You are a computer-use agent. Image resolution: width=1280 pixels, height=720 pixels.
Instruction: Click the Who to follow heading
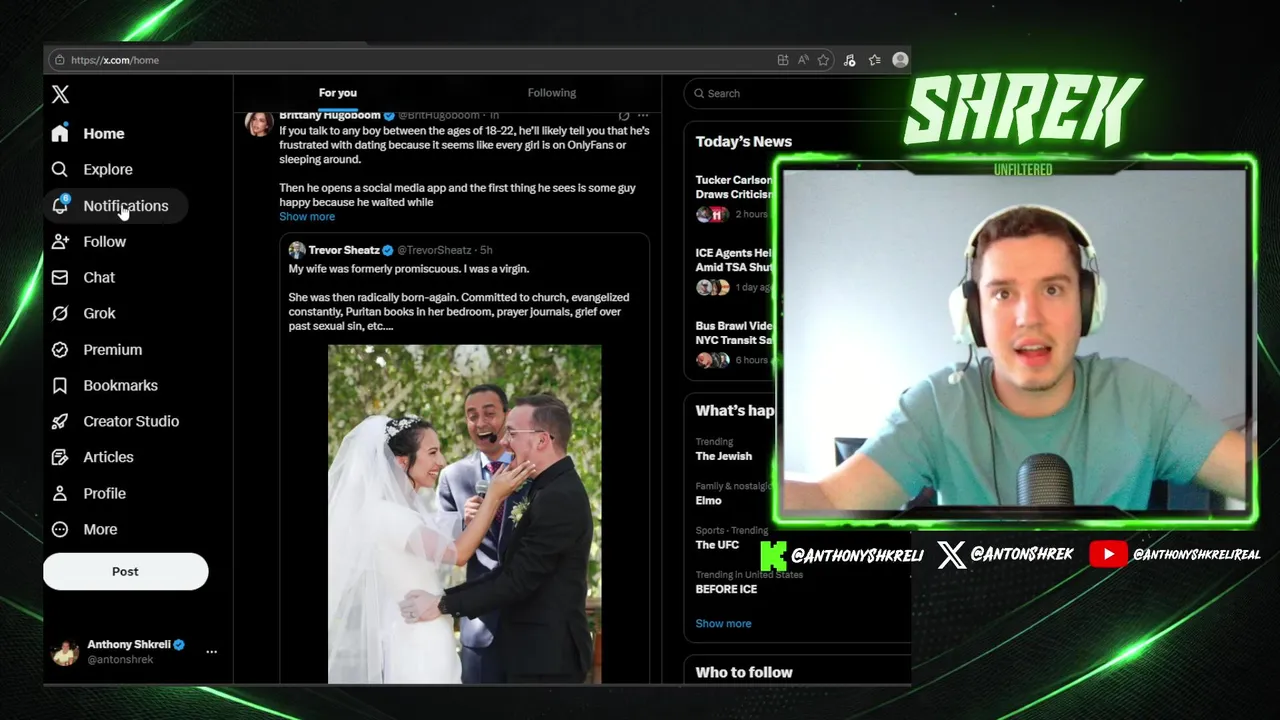(744, 672)
